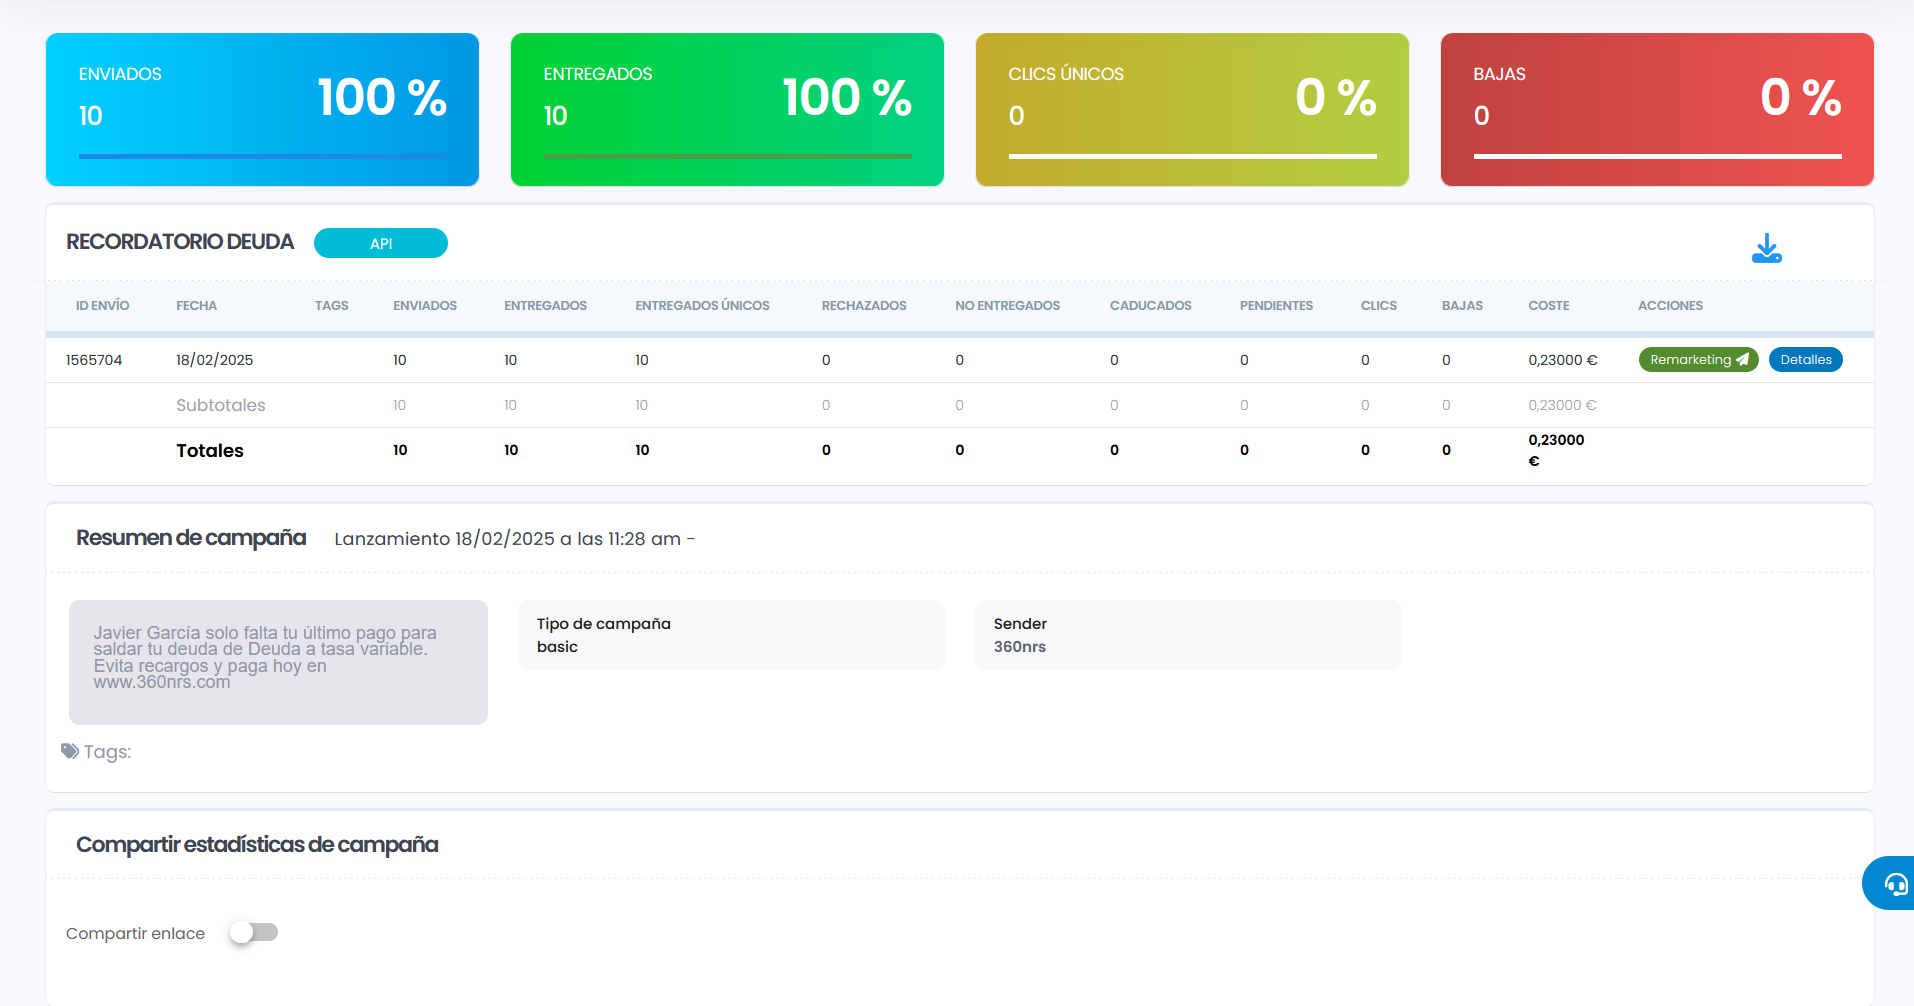Download the campaign report
Screen dimensions: 1914x1006
coord(1766,248)
